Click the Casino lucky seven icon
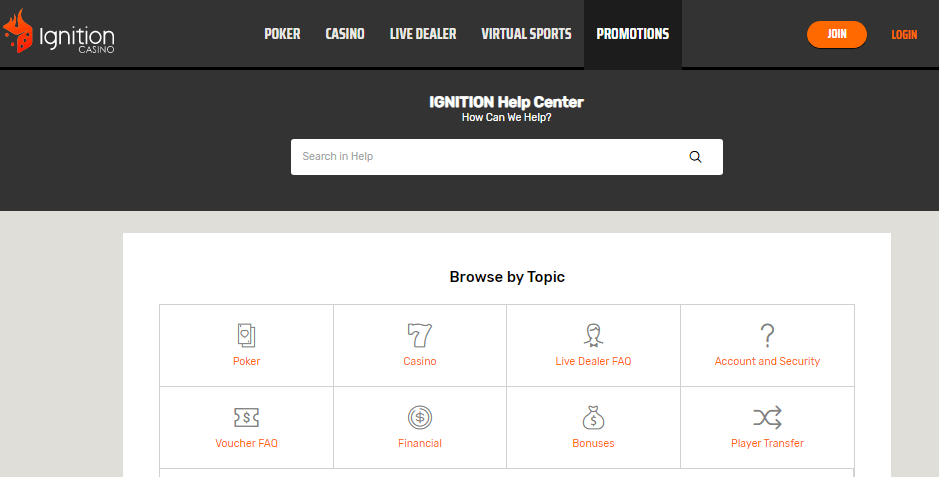This screenshot has width=939, height=477. click(420, 335)
